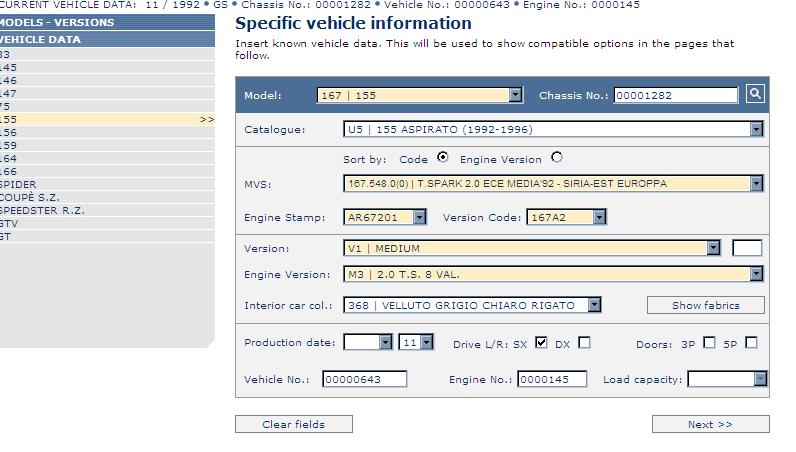Image resolution: width=796 pixels, height=452 pixels.
Task: Open the Version Code 167A2 dropdown
Action: click(x=598, y=217)
